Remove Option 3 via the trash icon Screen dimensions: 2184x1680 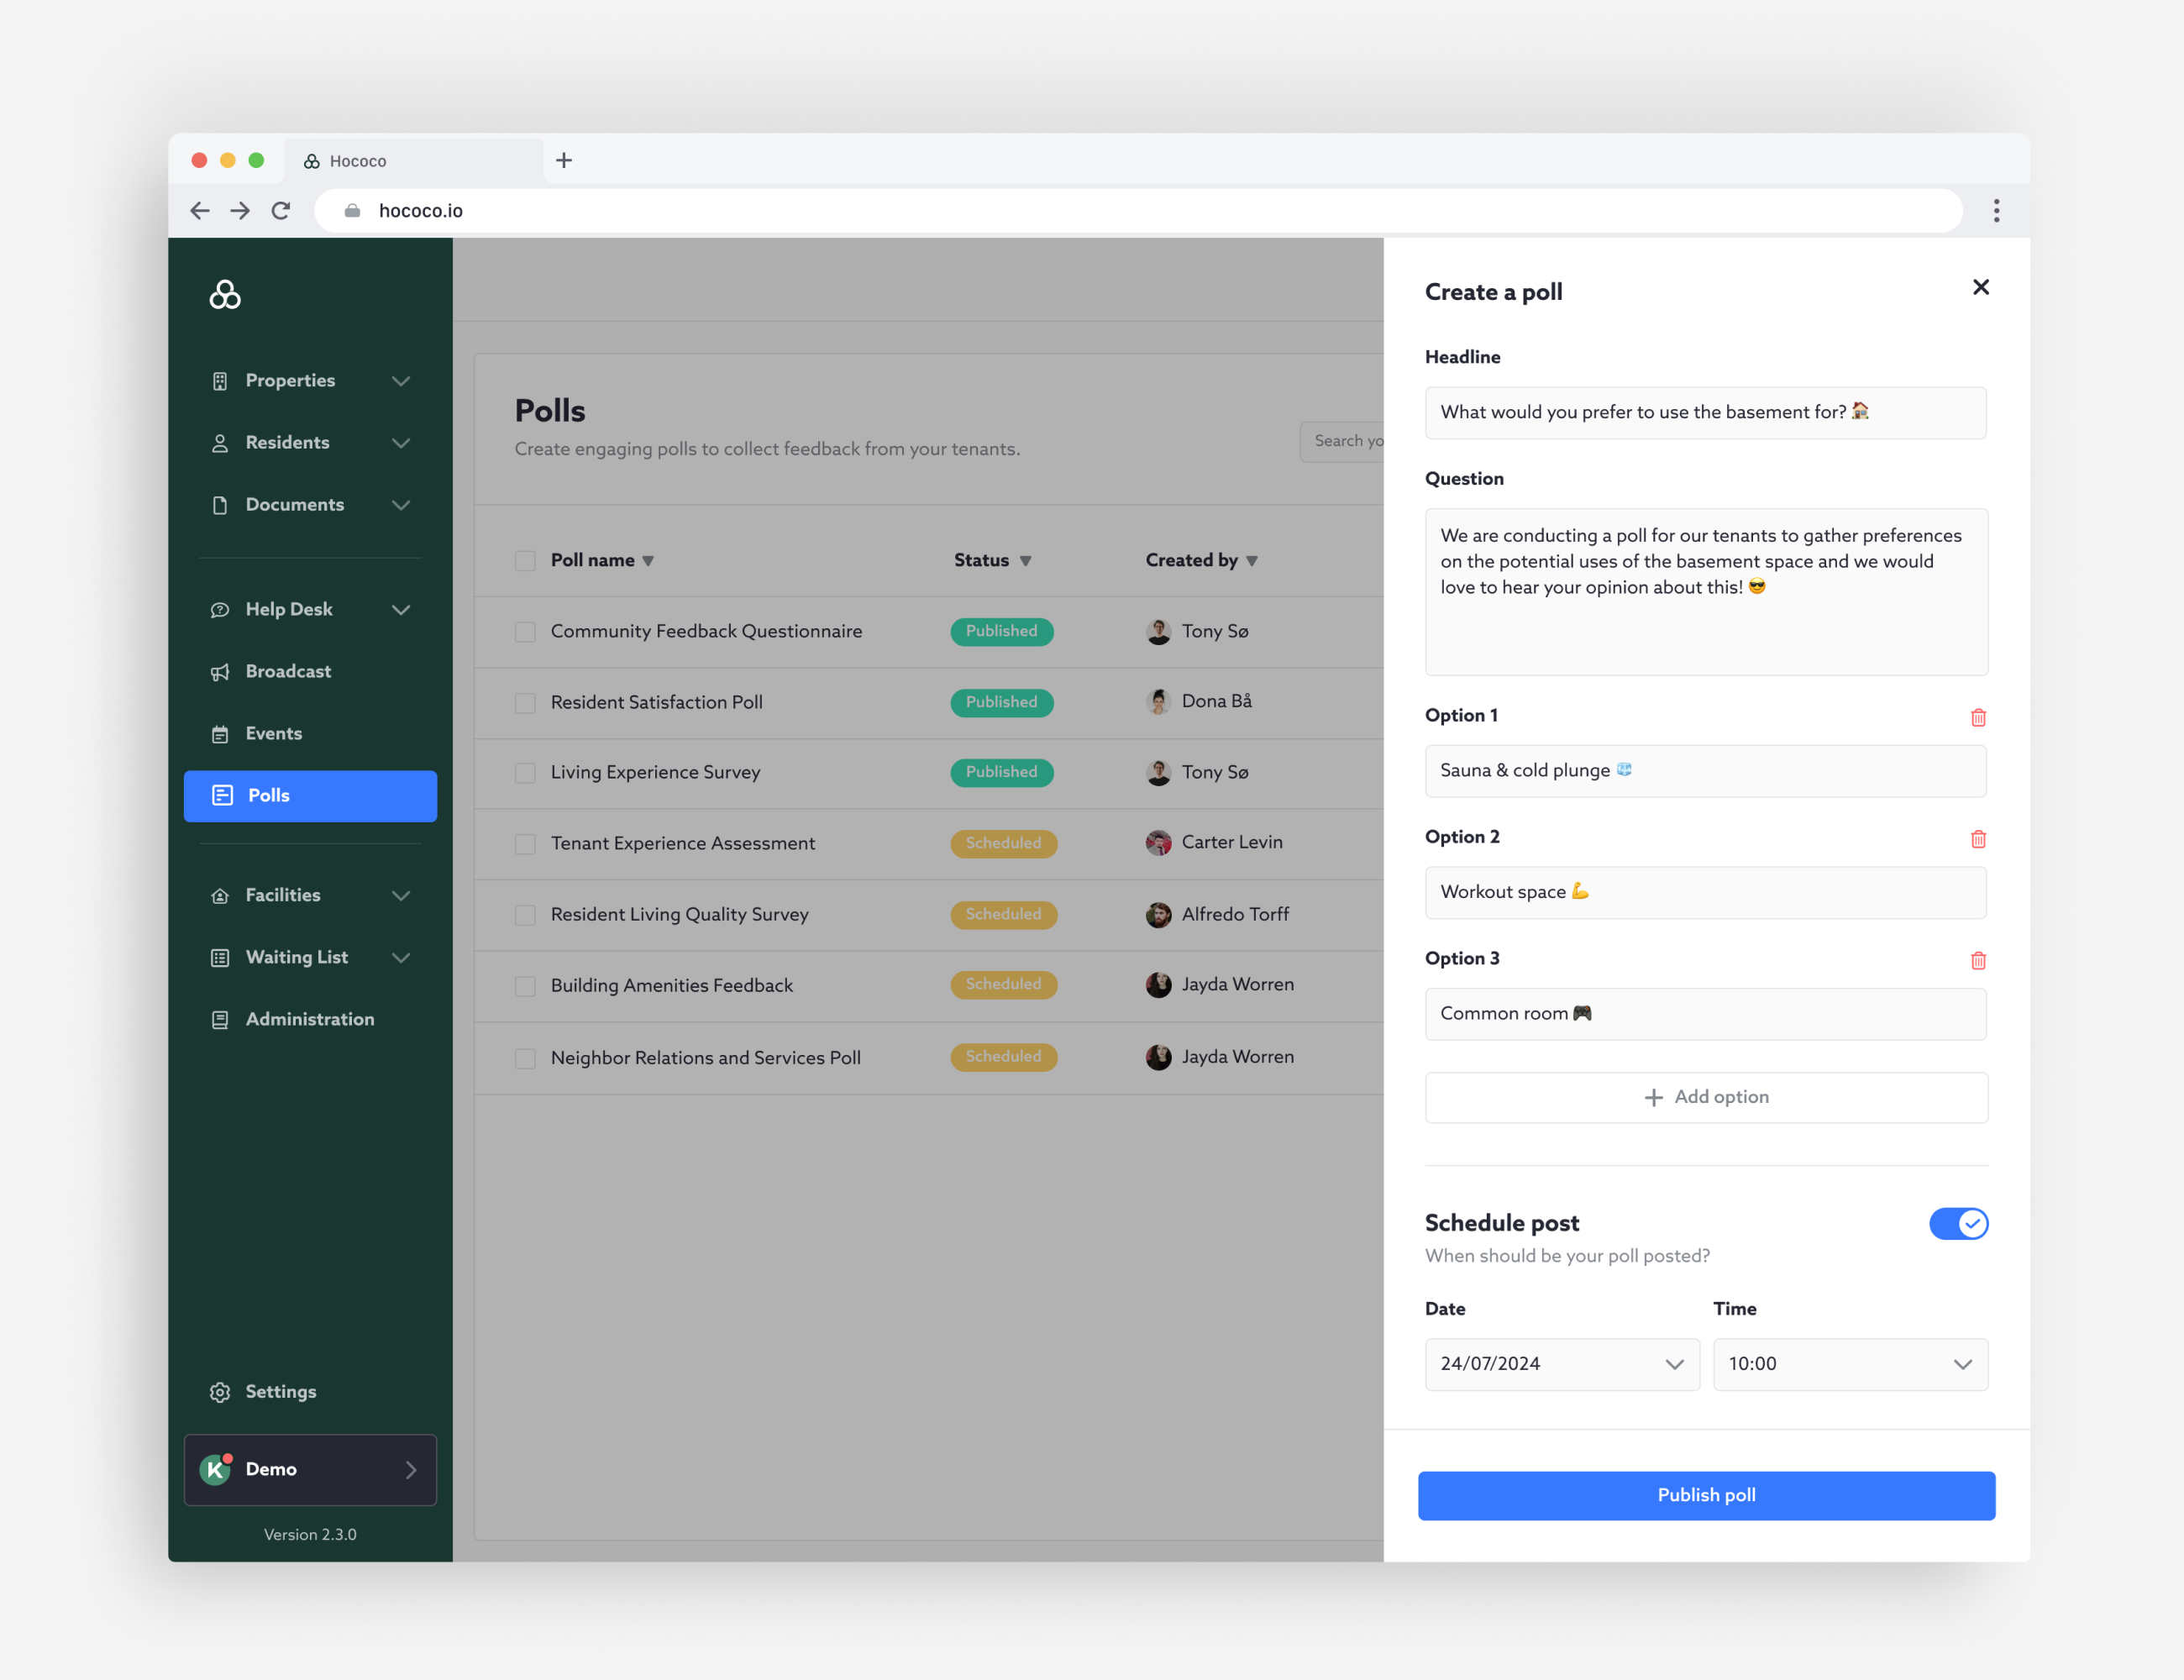point(1978,961)
